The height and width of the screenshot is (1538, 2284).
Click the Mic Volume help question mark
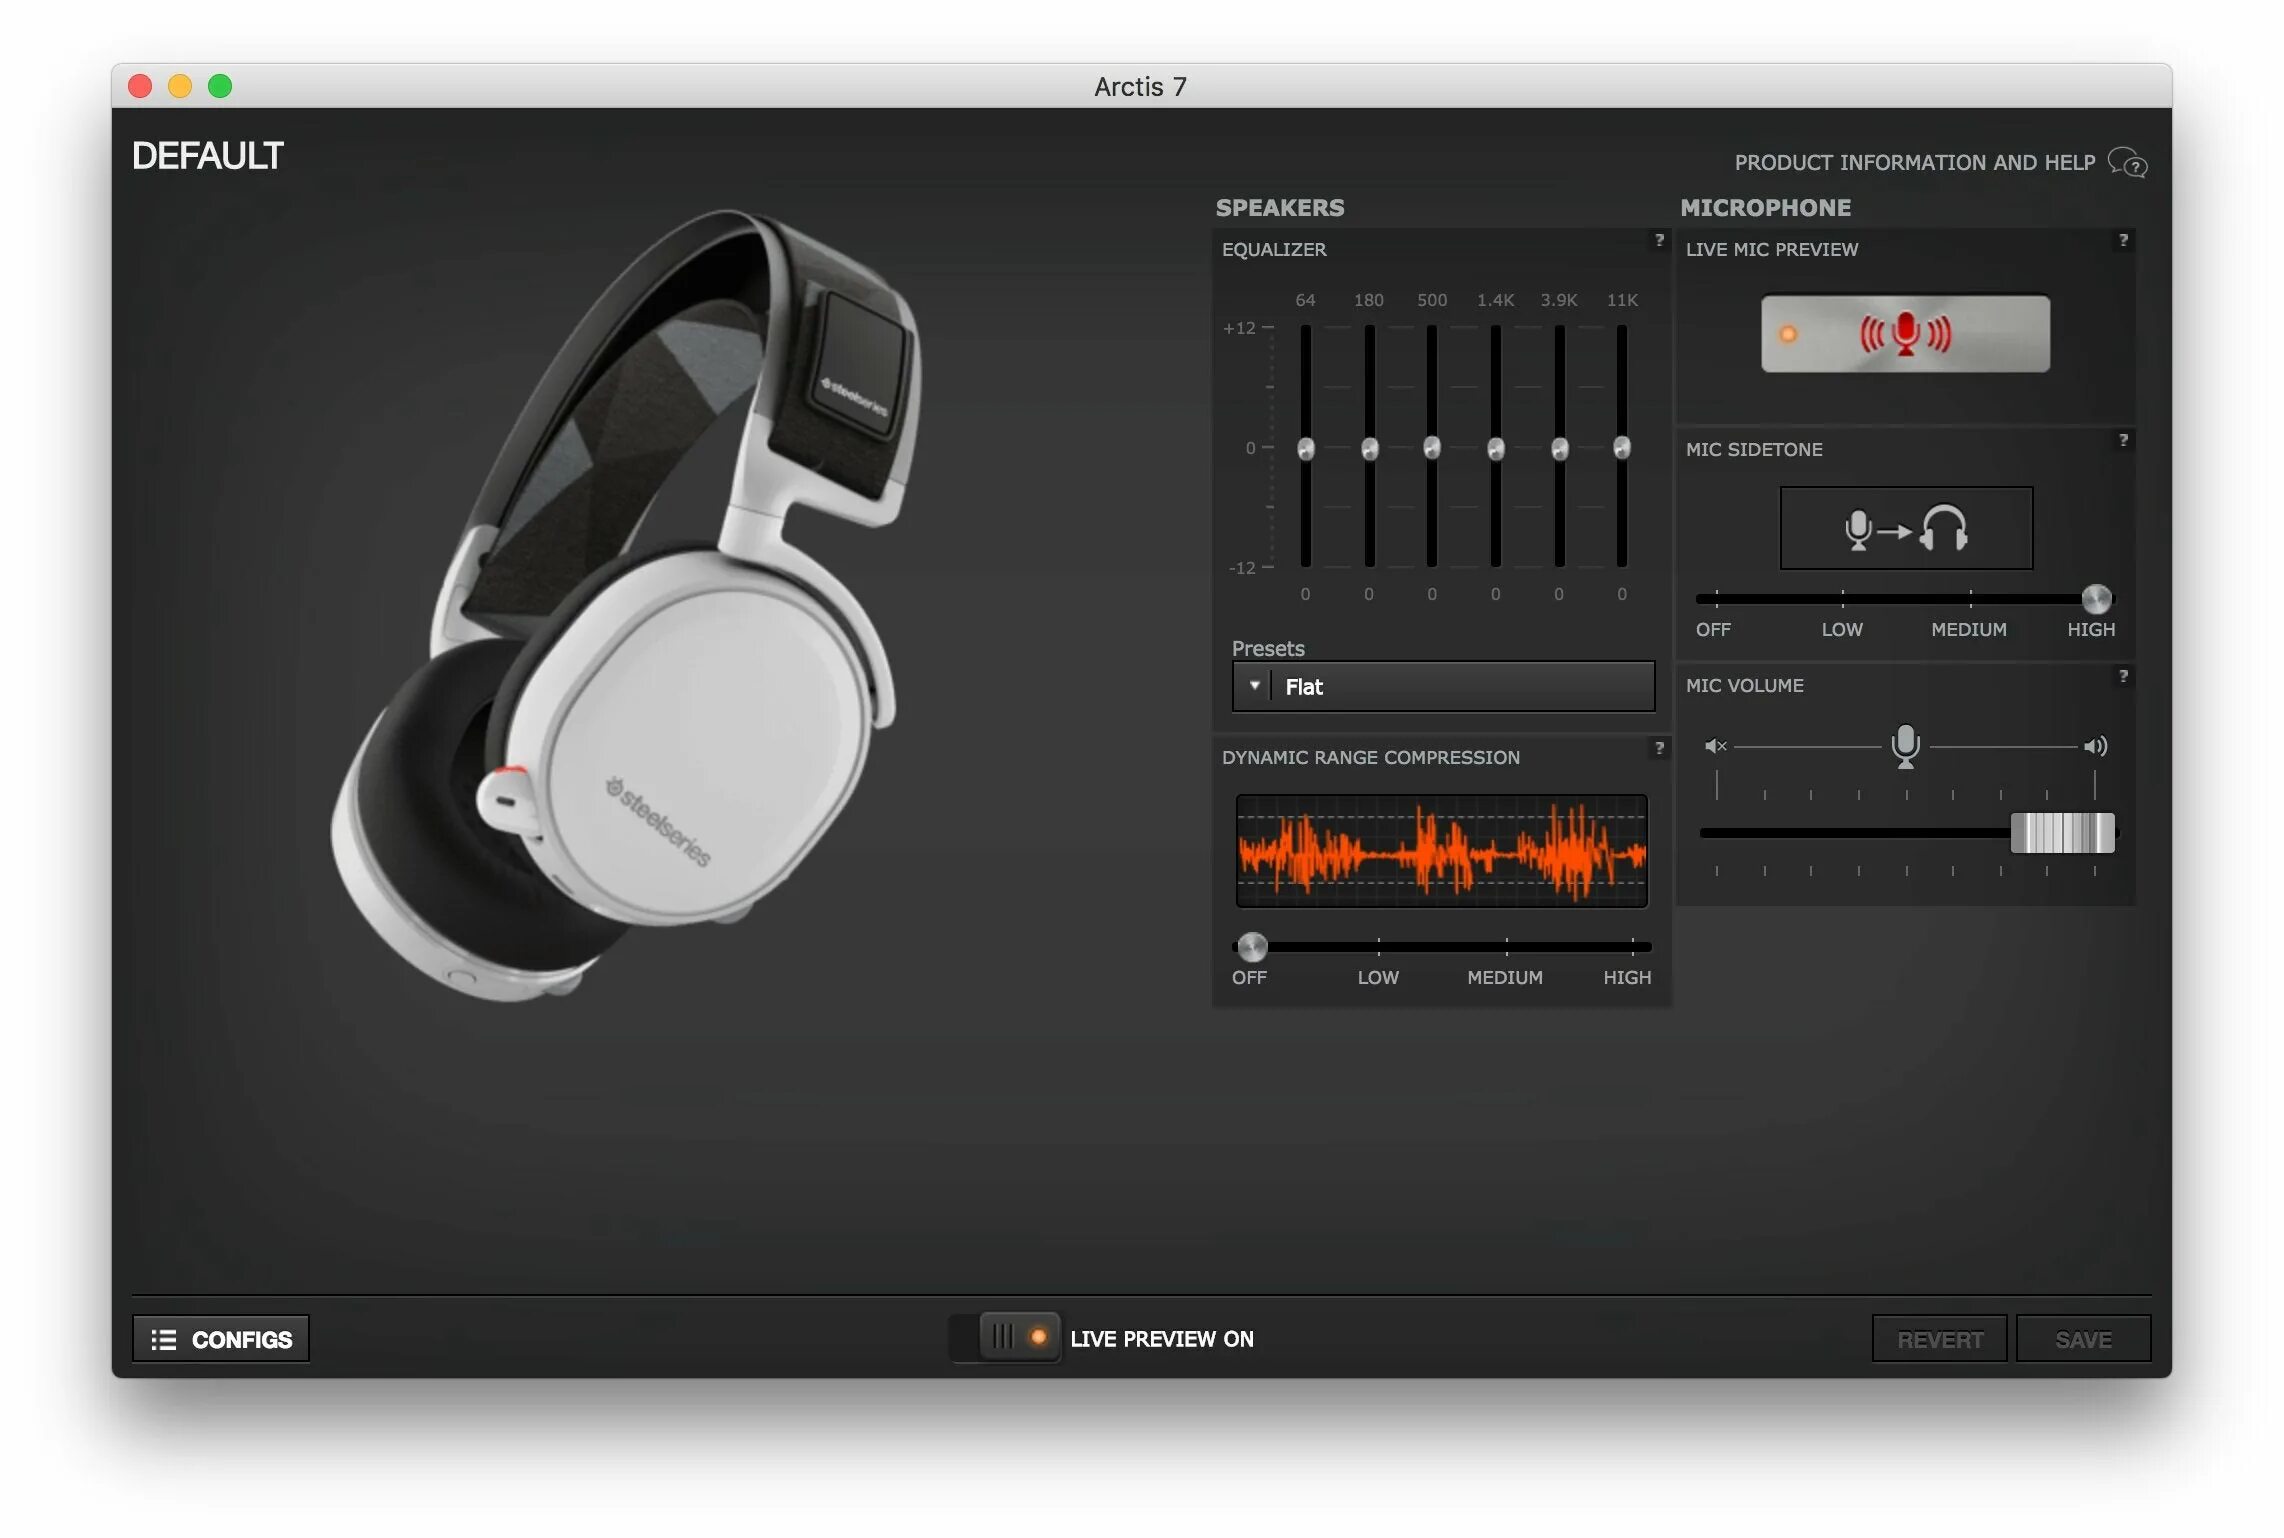[2123, 676]
